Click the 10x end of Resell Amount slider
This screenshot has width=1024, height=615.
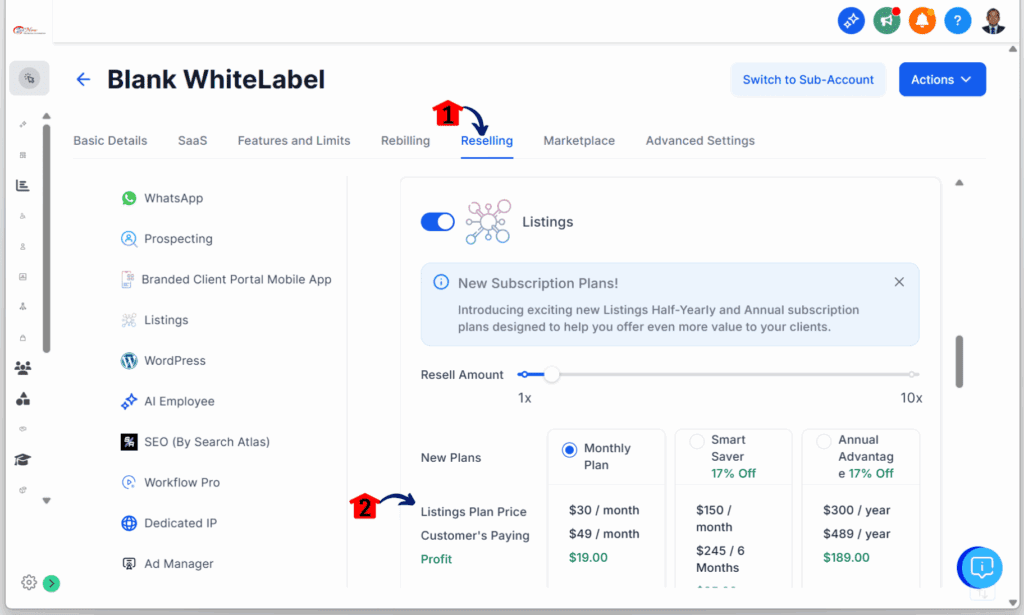(912, 375)
